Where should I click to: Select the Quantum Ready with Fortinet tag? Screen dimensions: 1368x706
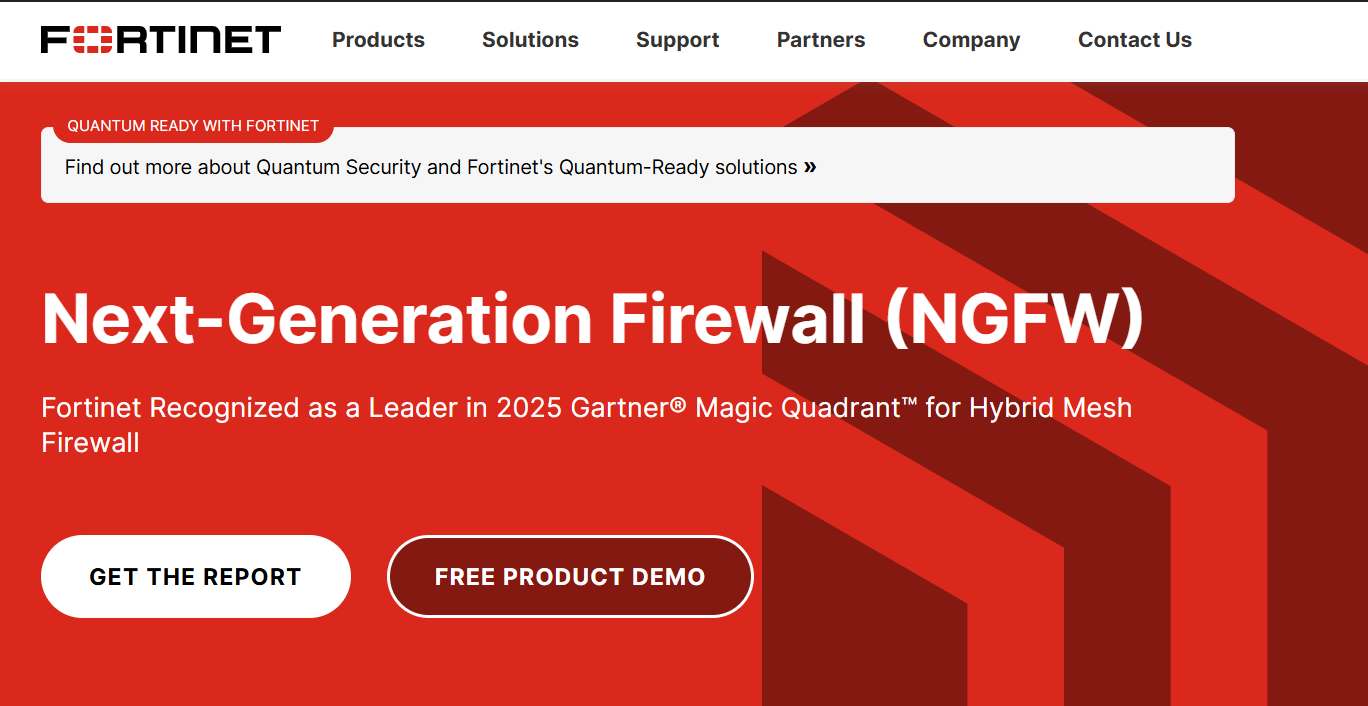pos(193,126)
